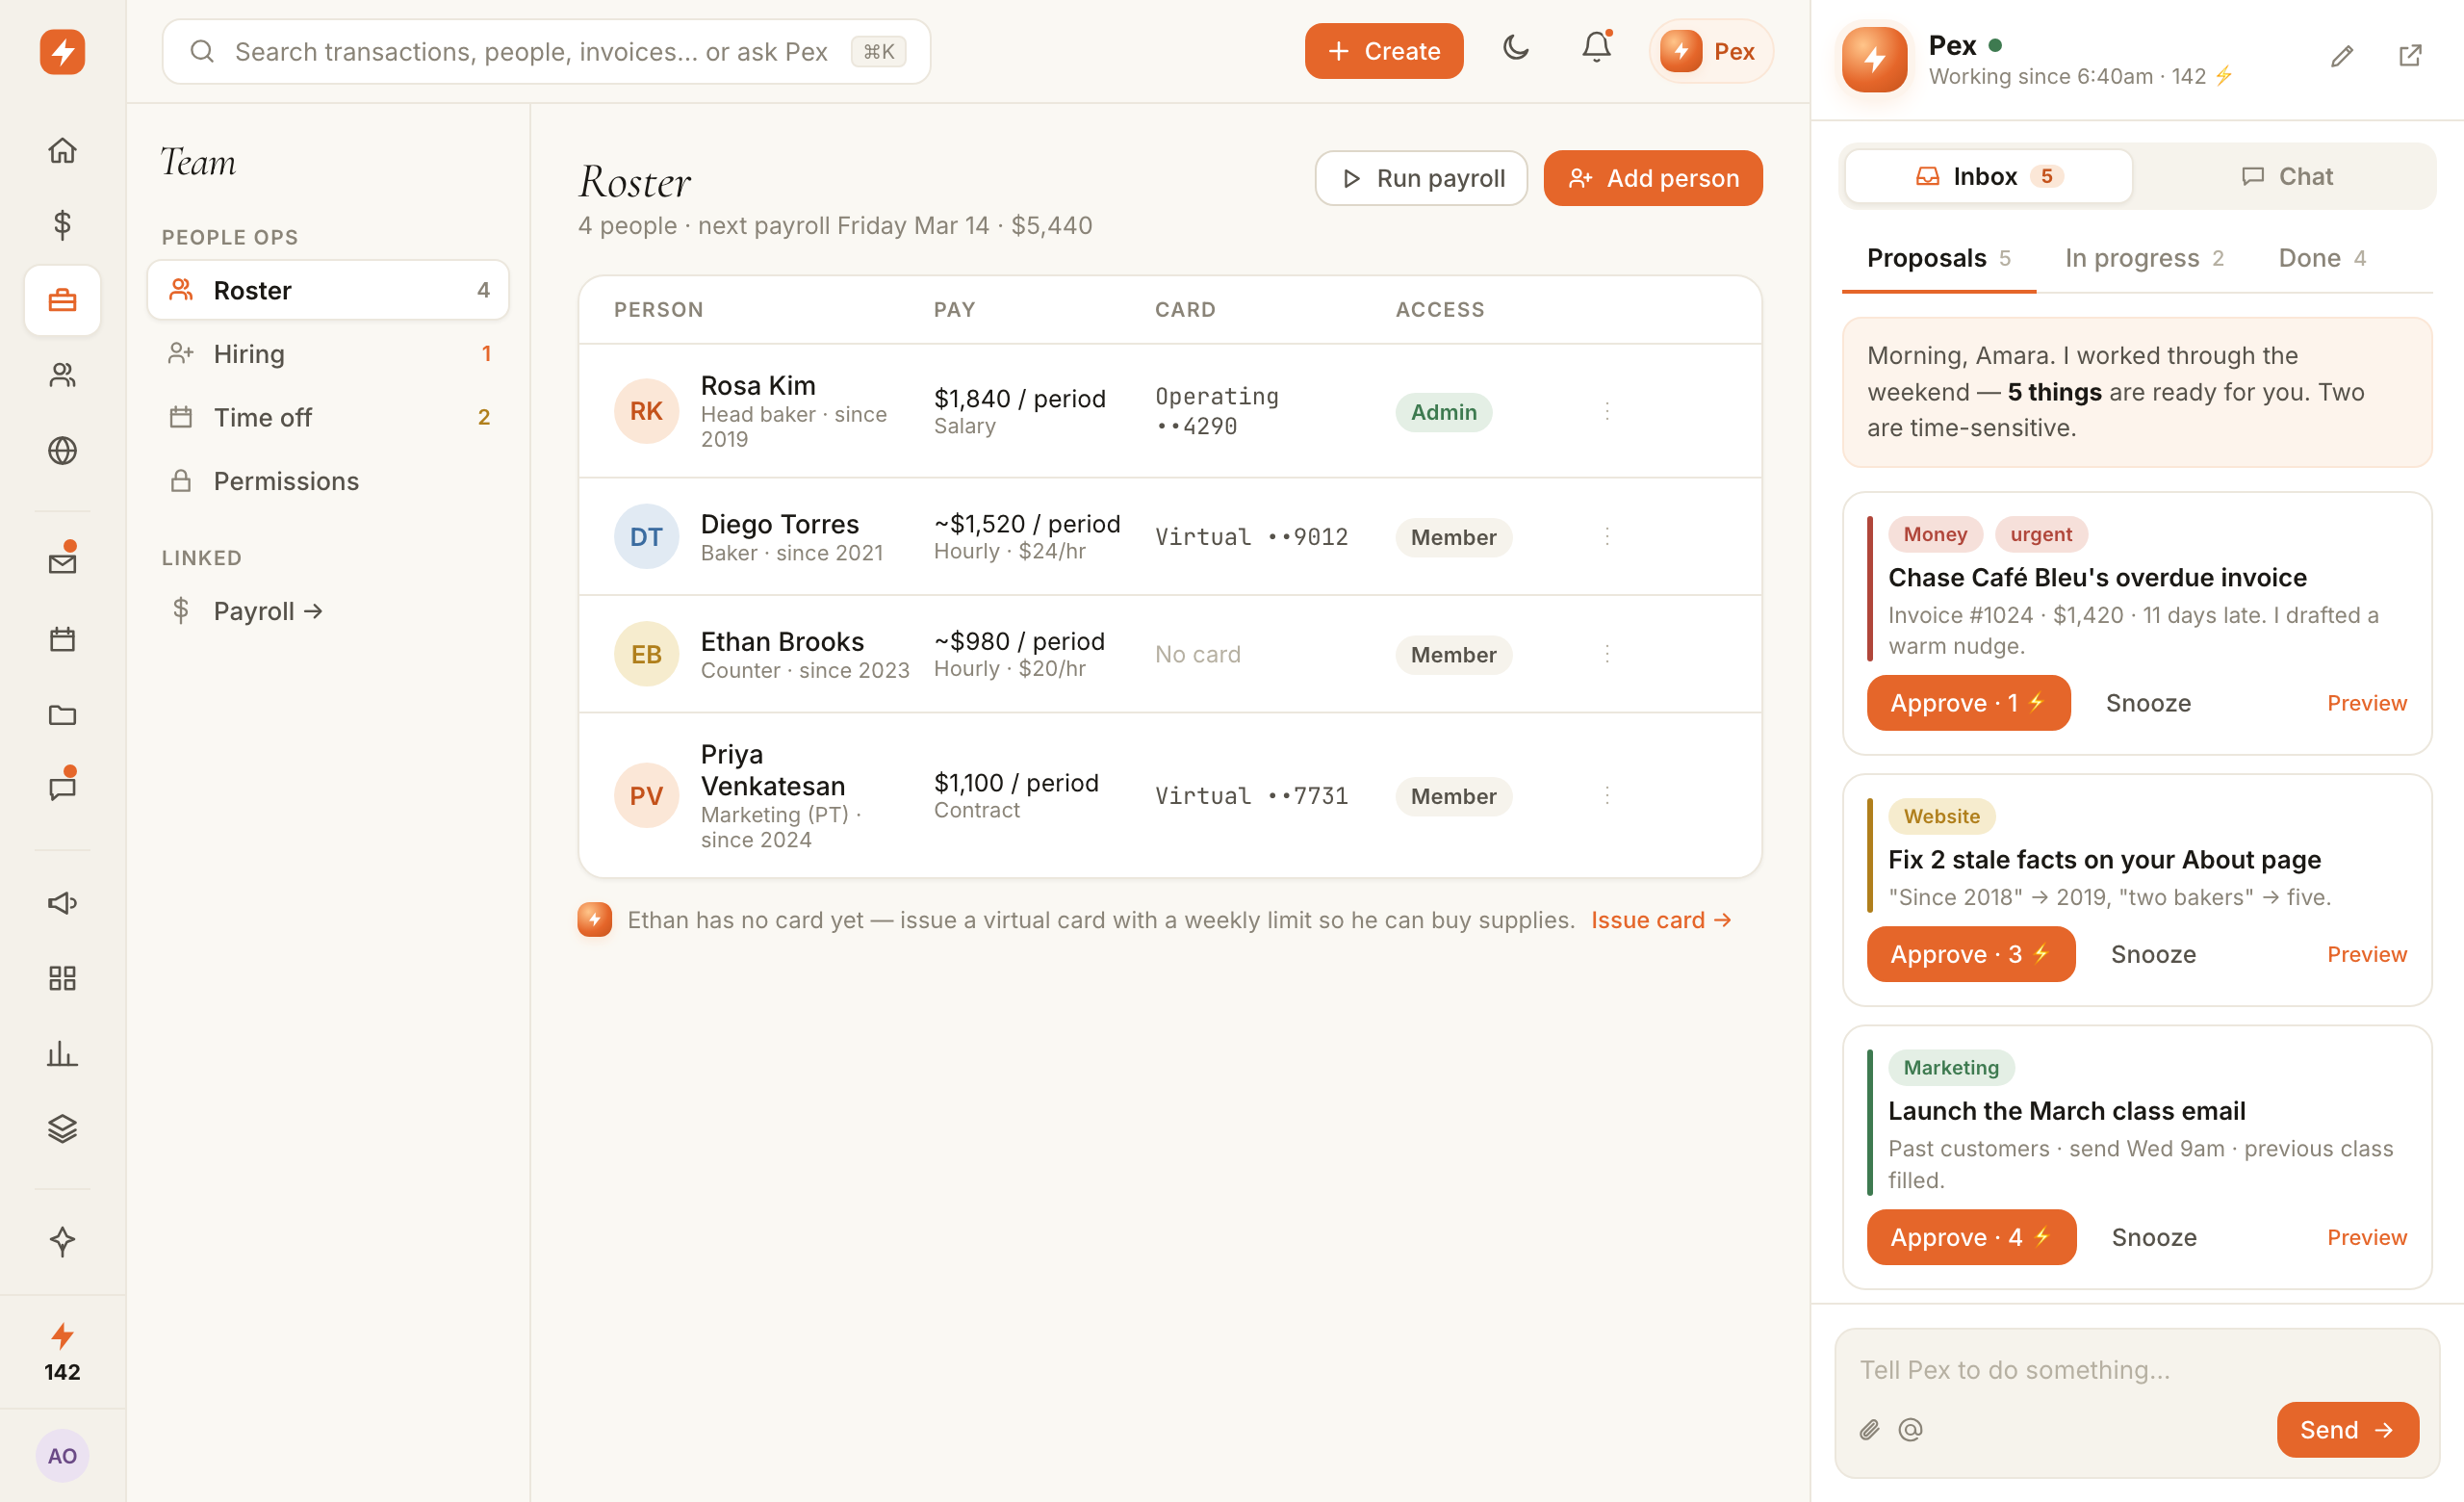Open Time off in the Team sidebar
Image resolution: width=2464 pixels, height=1502 pixels.
click(x=328, y=417)
